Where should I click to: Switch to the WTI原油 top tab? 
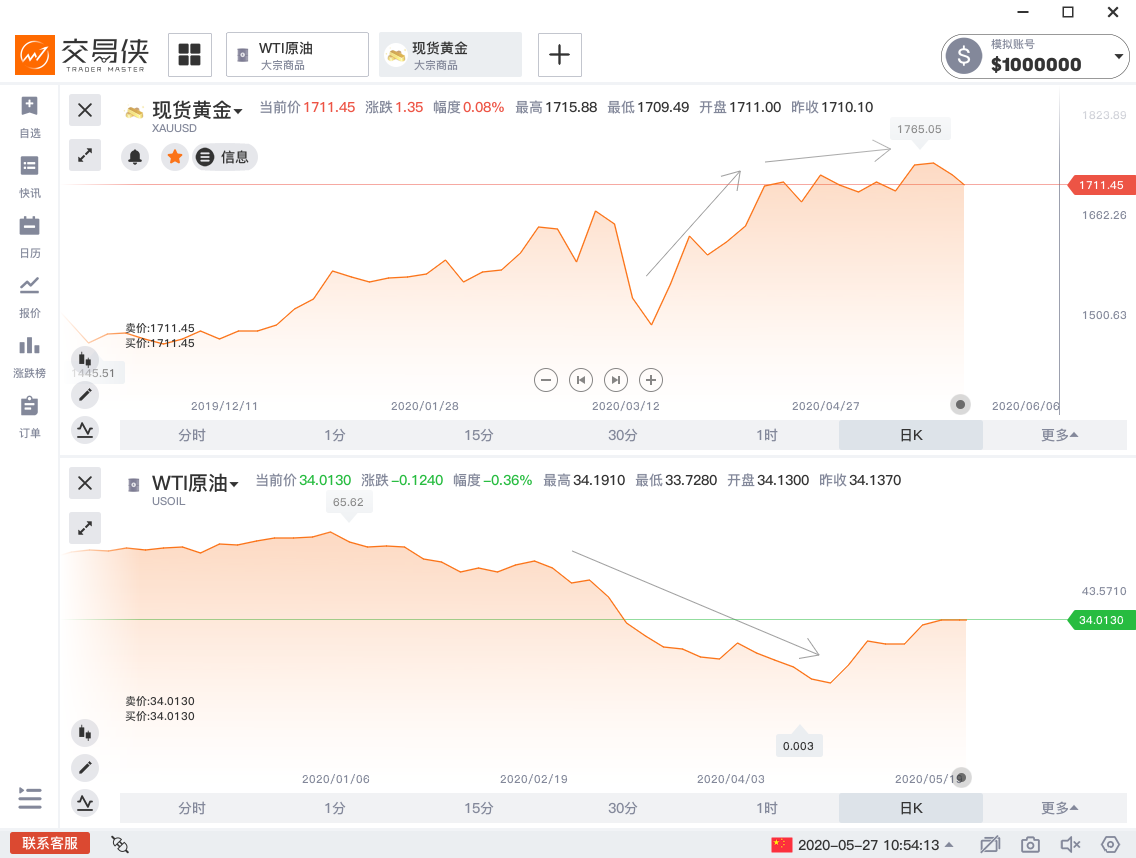[x=298, y=54]
